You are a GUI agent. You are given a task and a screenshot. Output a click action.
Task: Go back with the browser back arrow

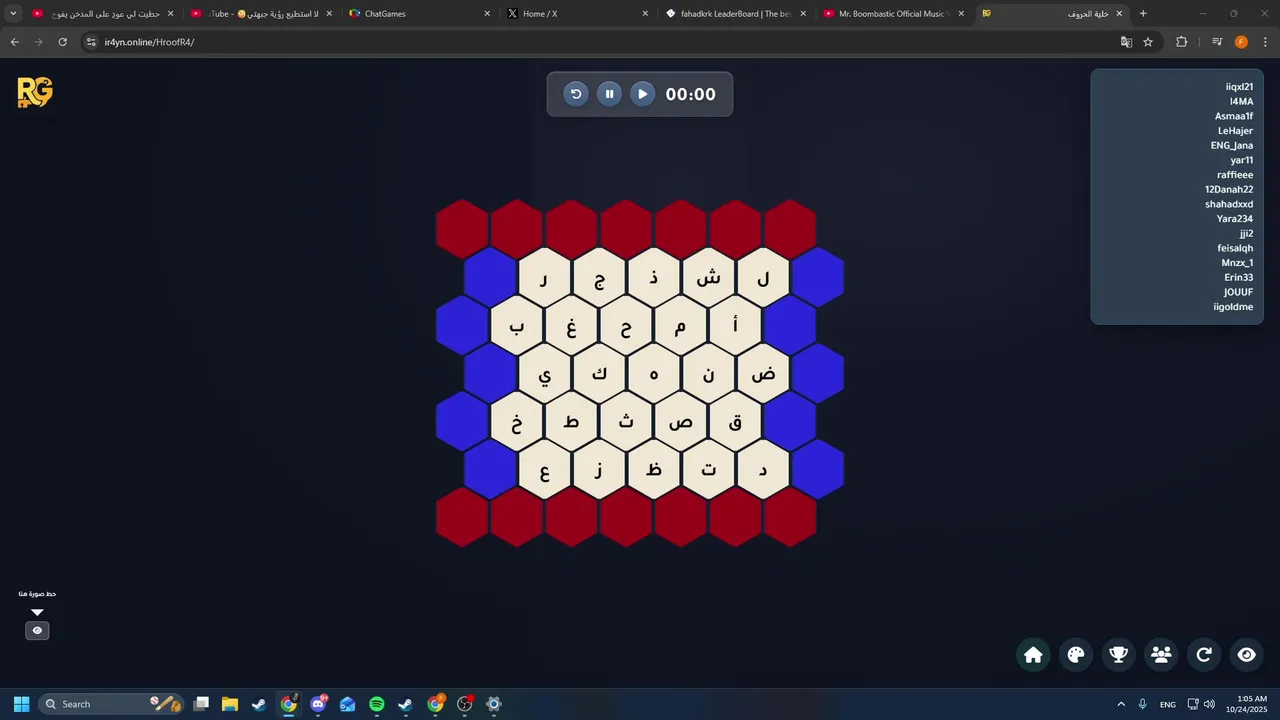coord(14,42)
